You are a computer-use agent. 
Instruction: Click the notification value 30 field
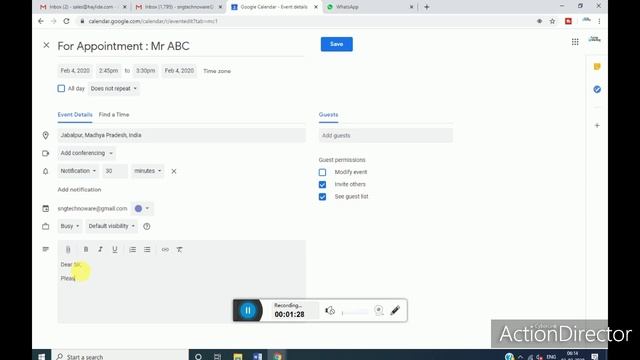point(115,171)
